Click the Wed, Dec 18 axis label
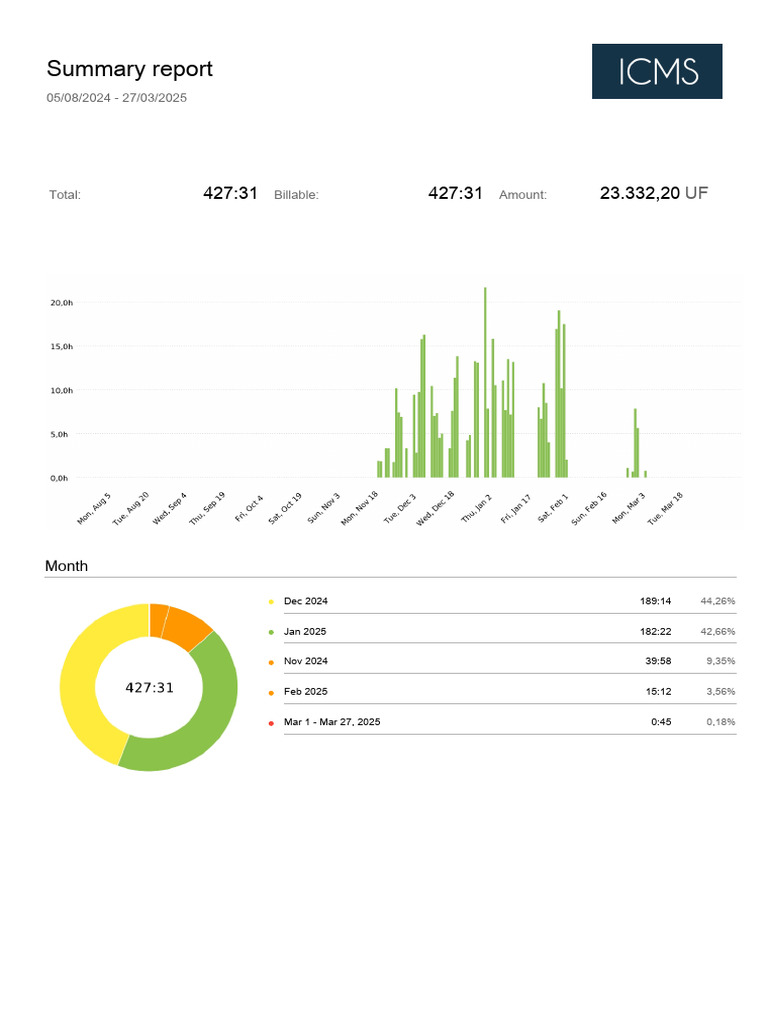 pos(435,509)
